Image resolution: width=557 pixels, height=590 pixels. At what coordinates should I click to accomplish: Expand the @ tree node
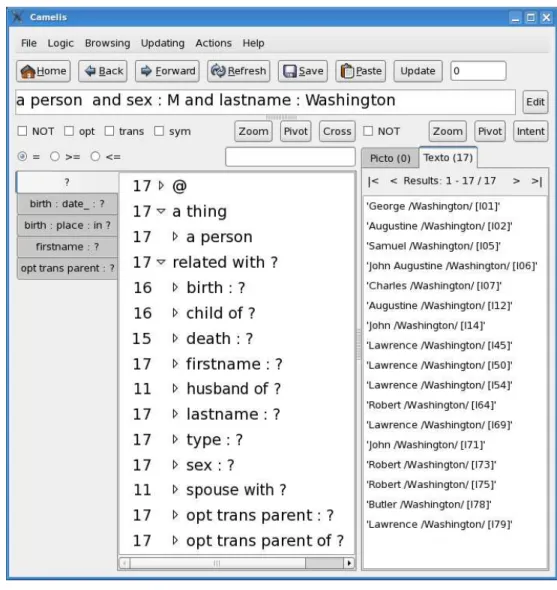click(x=161, y=186)
